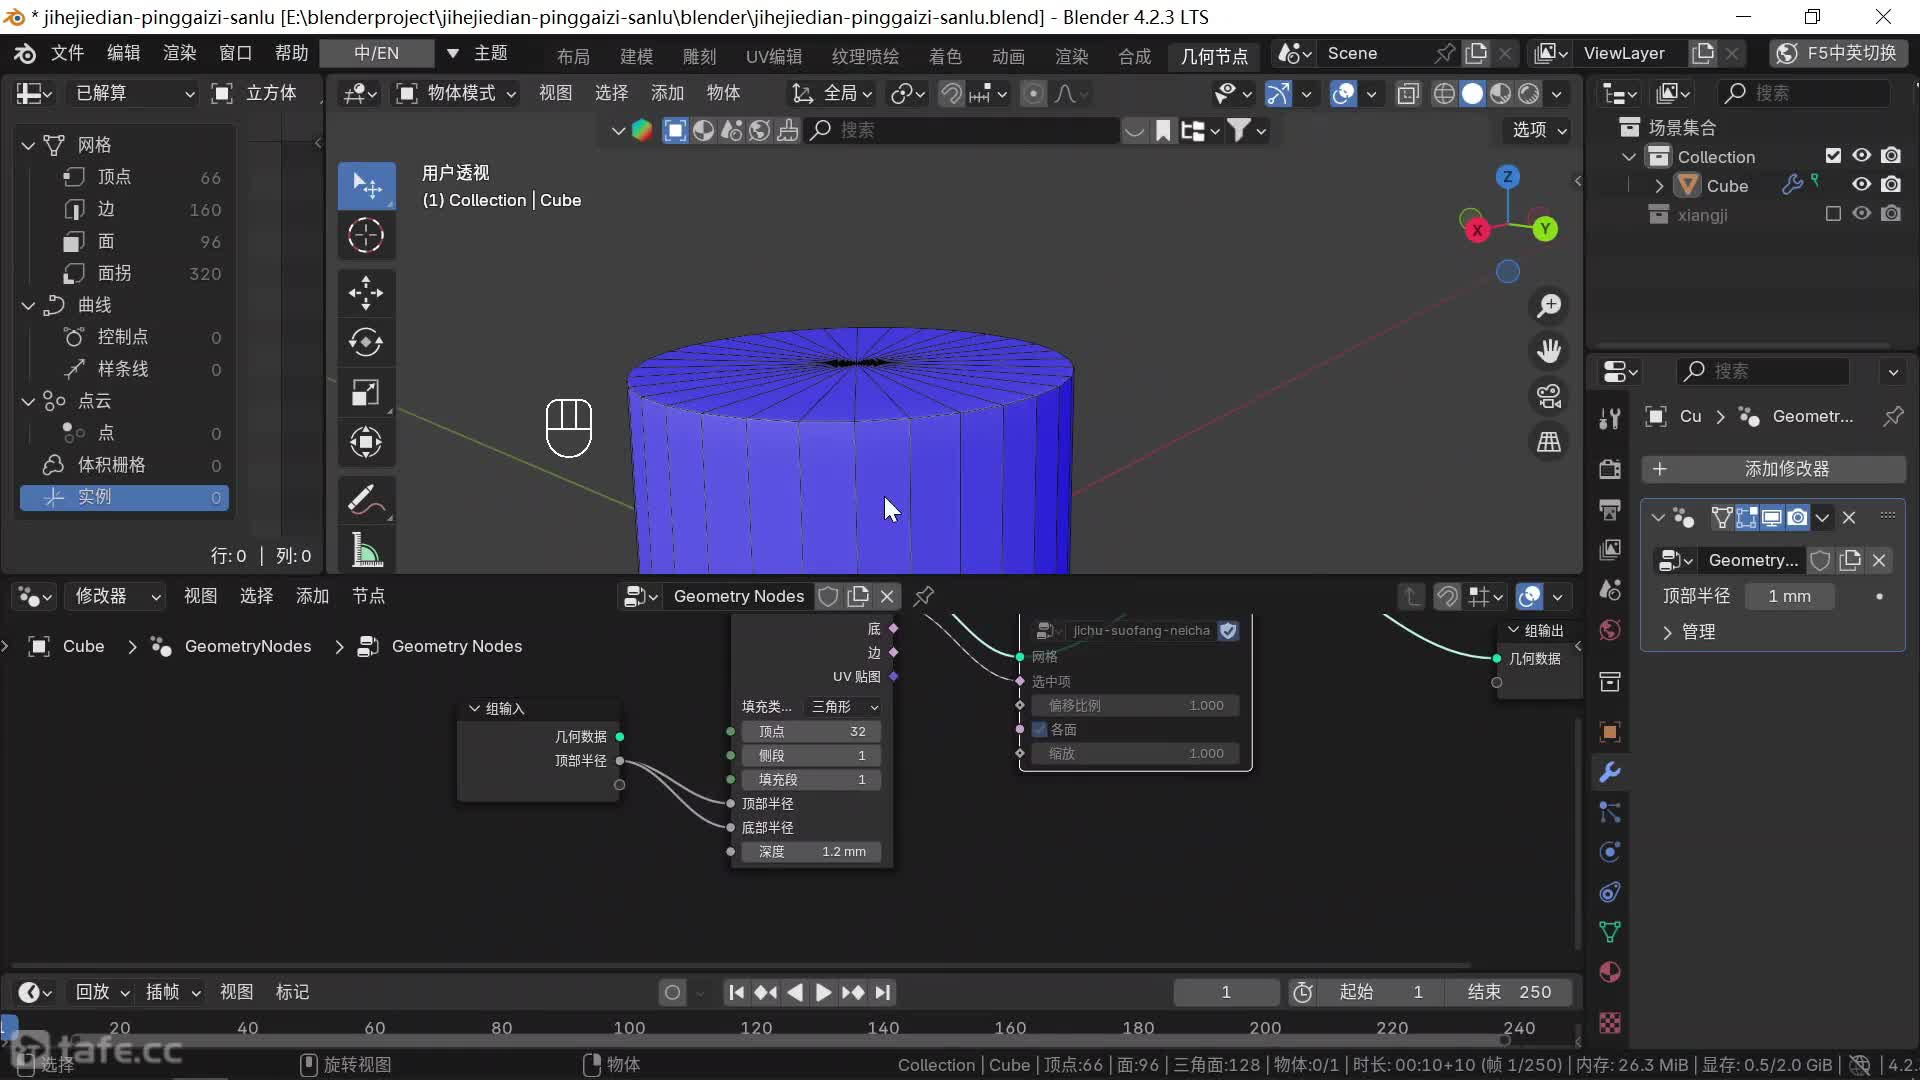Open the 物体模式 mode dropdown
The height and width of the screenshot is (1080, 1920).
[x=457, y=93]
